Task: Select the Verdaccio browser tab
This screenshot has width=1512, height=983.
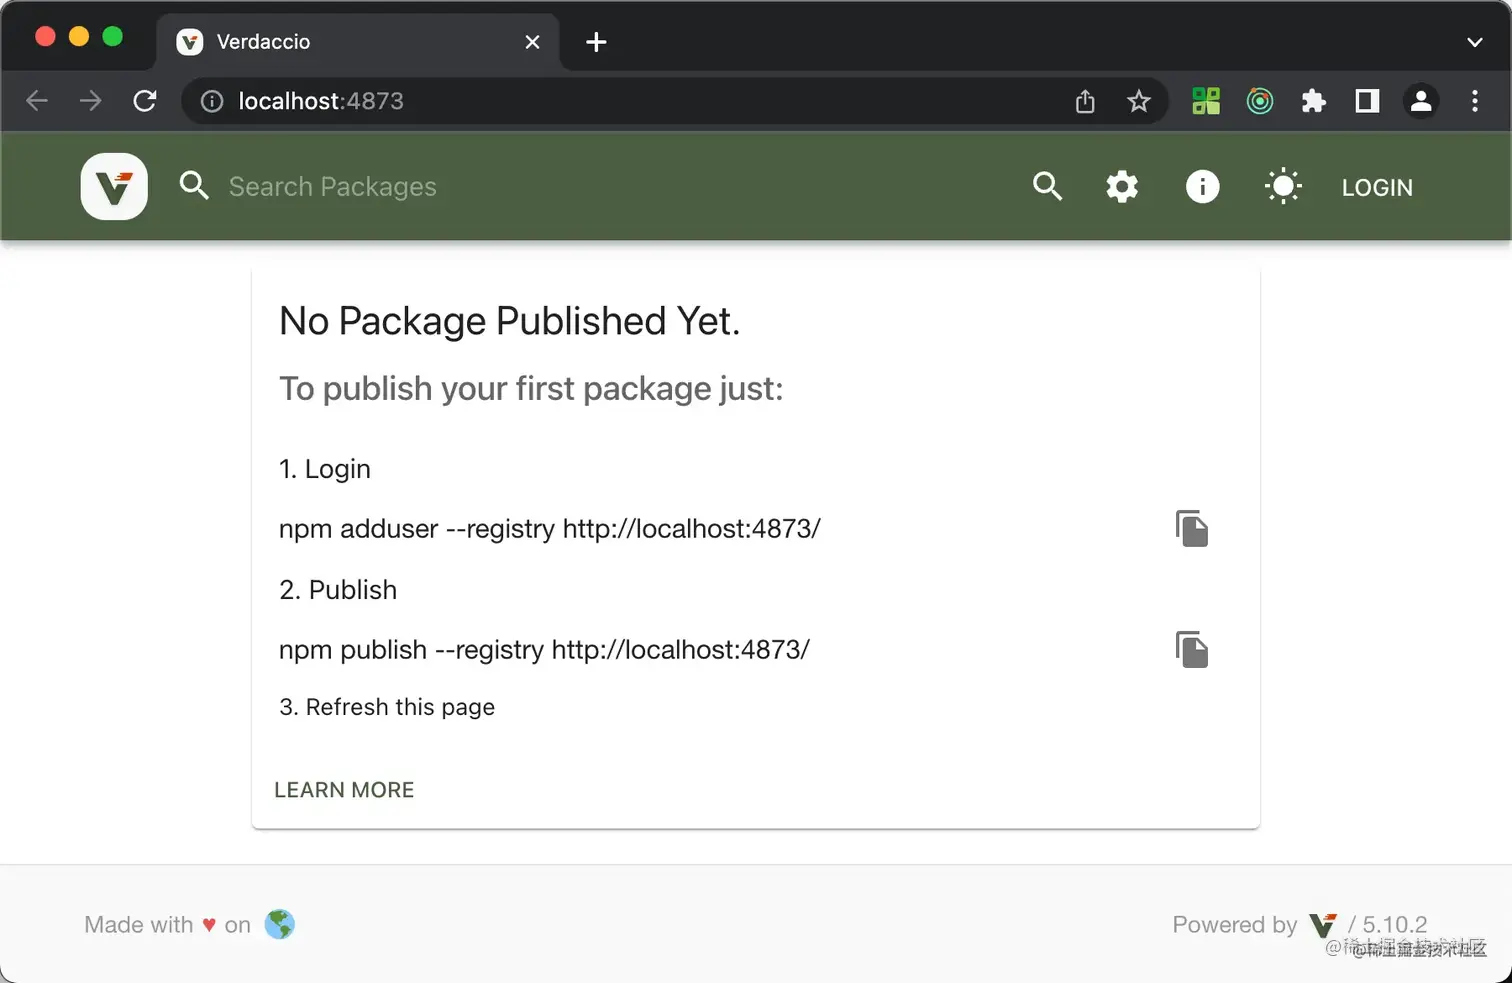Action: [x=358, y=42]
